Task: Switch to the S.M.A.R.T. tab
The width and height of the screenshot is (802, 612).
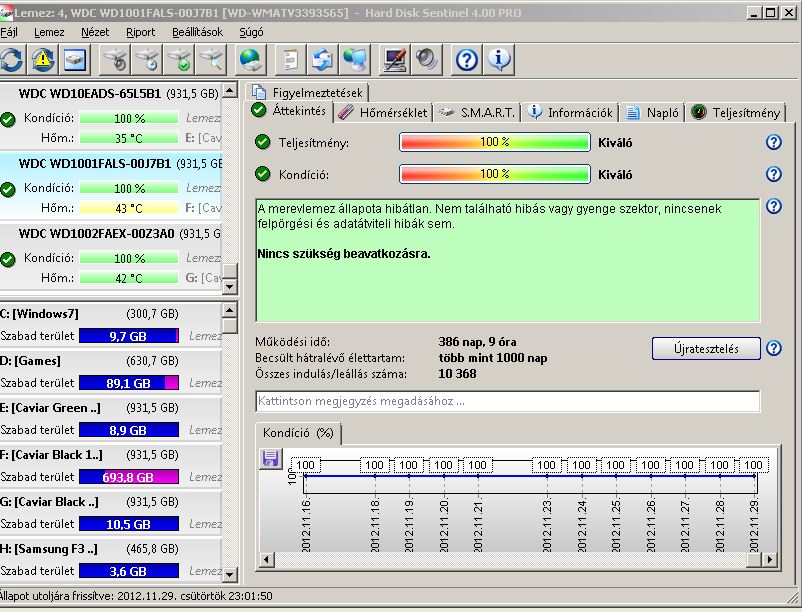Action: (478, 112)
